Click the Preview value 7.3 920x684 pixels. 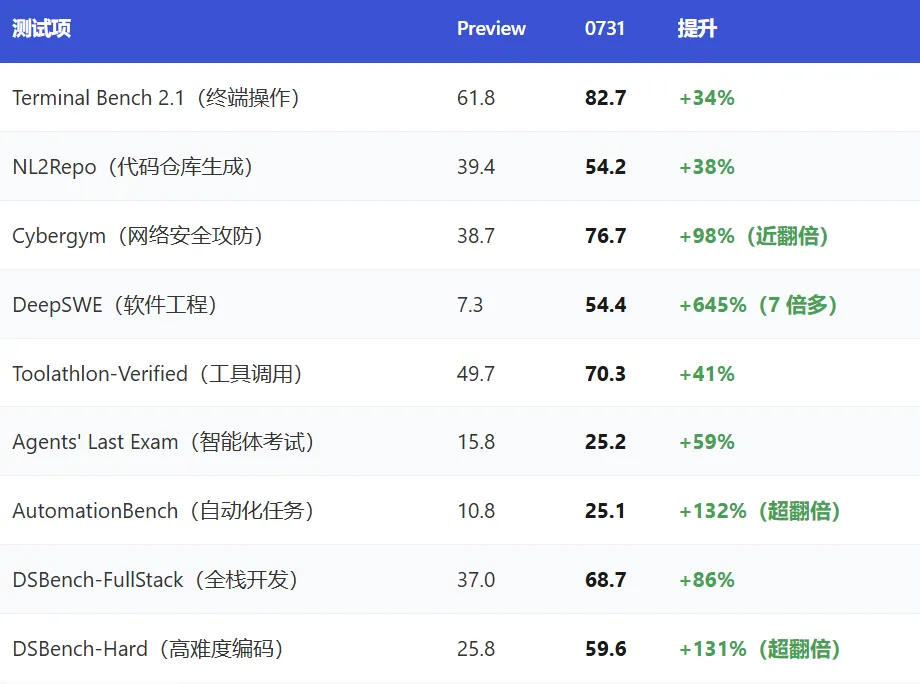[x=470, y=304]
